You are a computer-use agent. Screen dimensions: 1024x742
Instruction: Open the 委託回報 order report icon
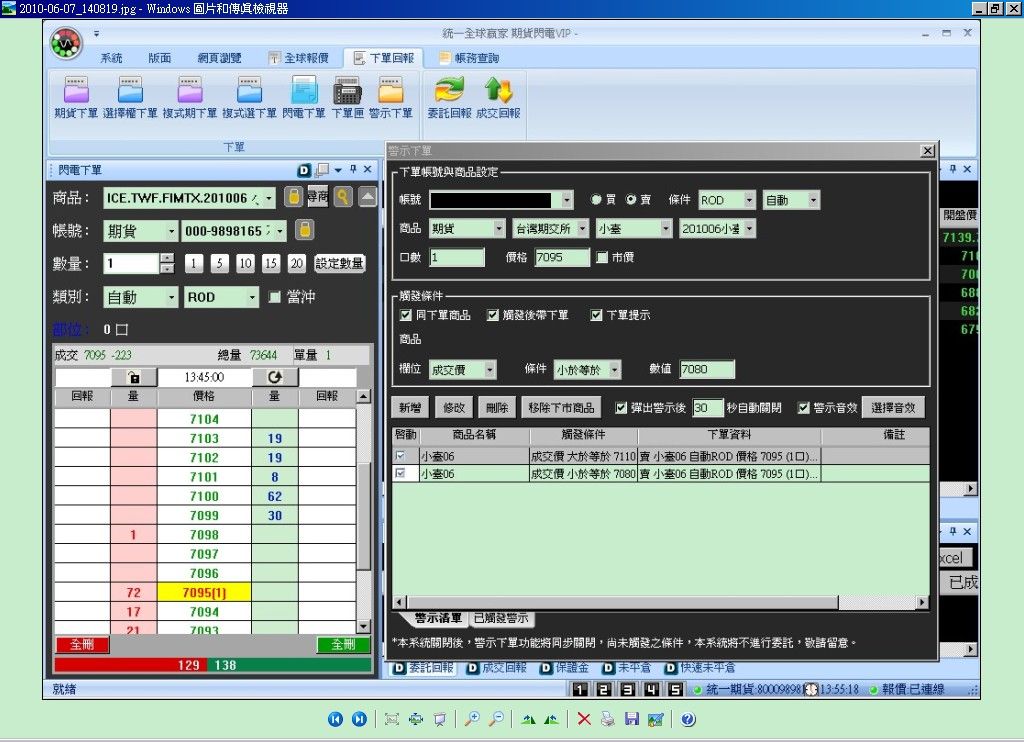click(x=449, y=97)
